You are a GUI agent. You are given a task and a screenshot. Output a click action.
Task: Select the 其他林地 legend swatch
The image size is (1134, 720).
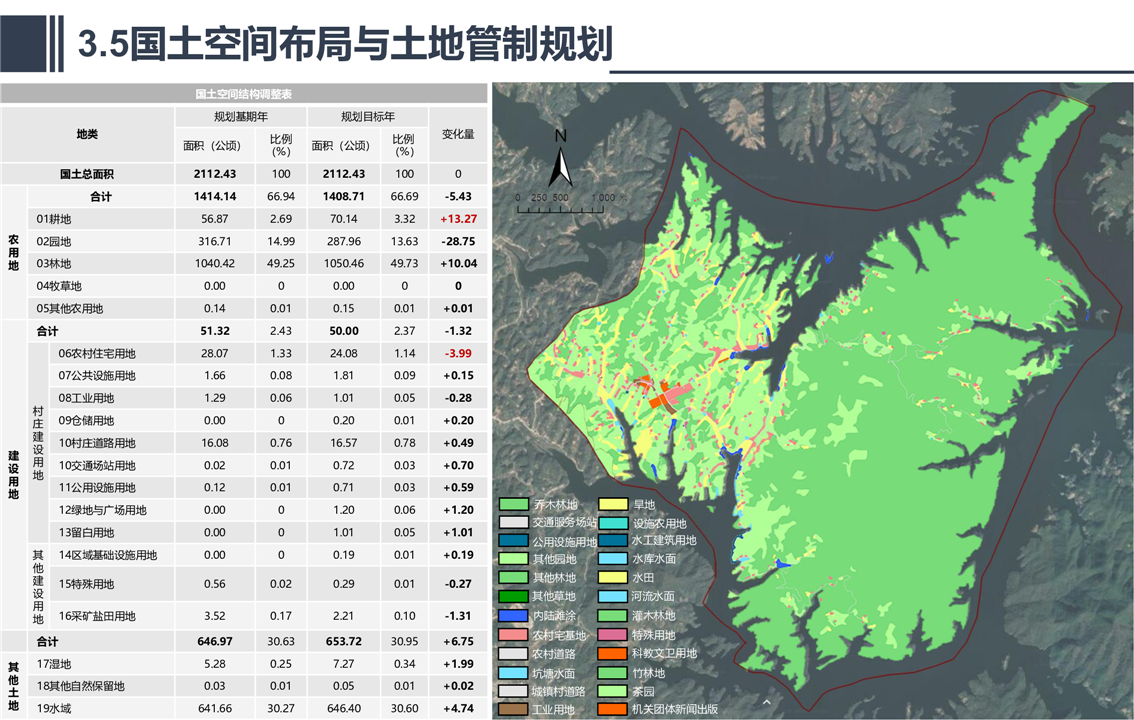513,578
